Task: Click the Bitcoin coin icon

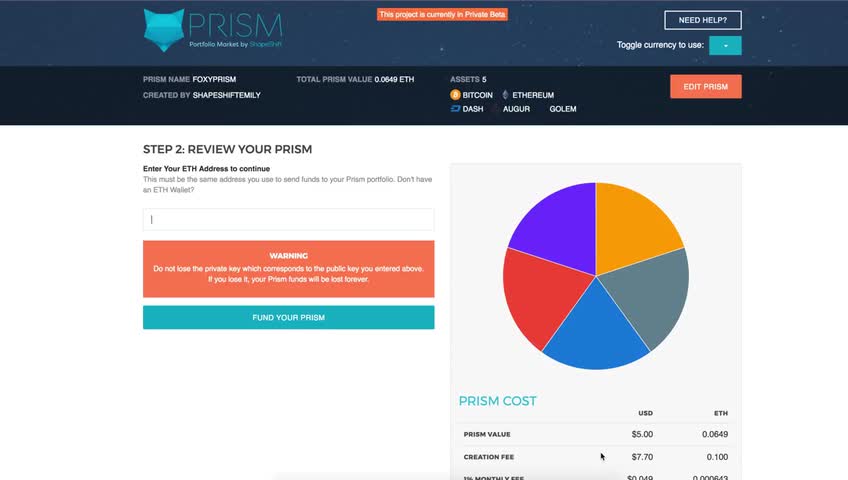Action: 455,95
